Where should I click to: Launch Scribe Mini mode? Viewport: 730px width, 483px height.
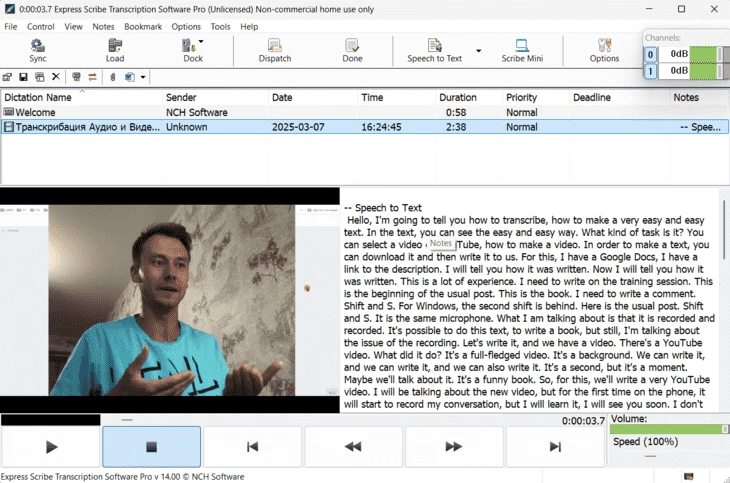(x=522, y=50)
